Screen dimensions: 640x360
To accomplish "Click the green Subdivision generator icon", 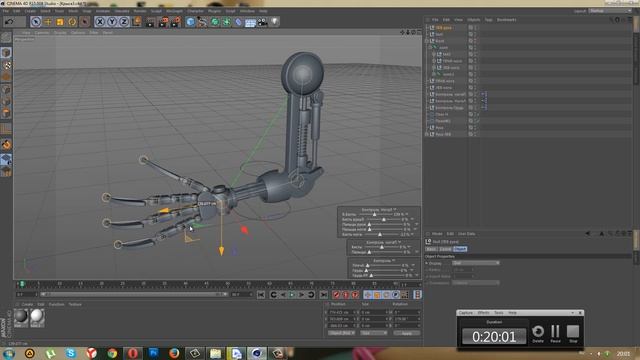I will point(214,22).
